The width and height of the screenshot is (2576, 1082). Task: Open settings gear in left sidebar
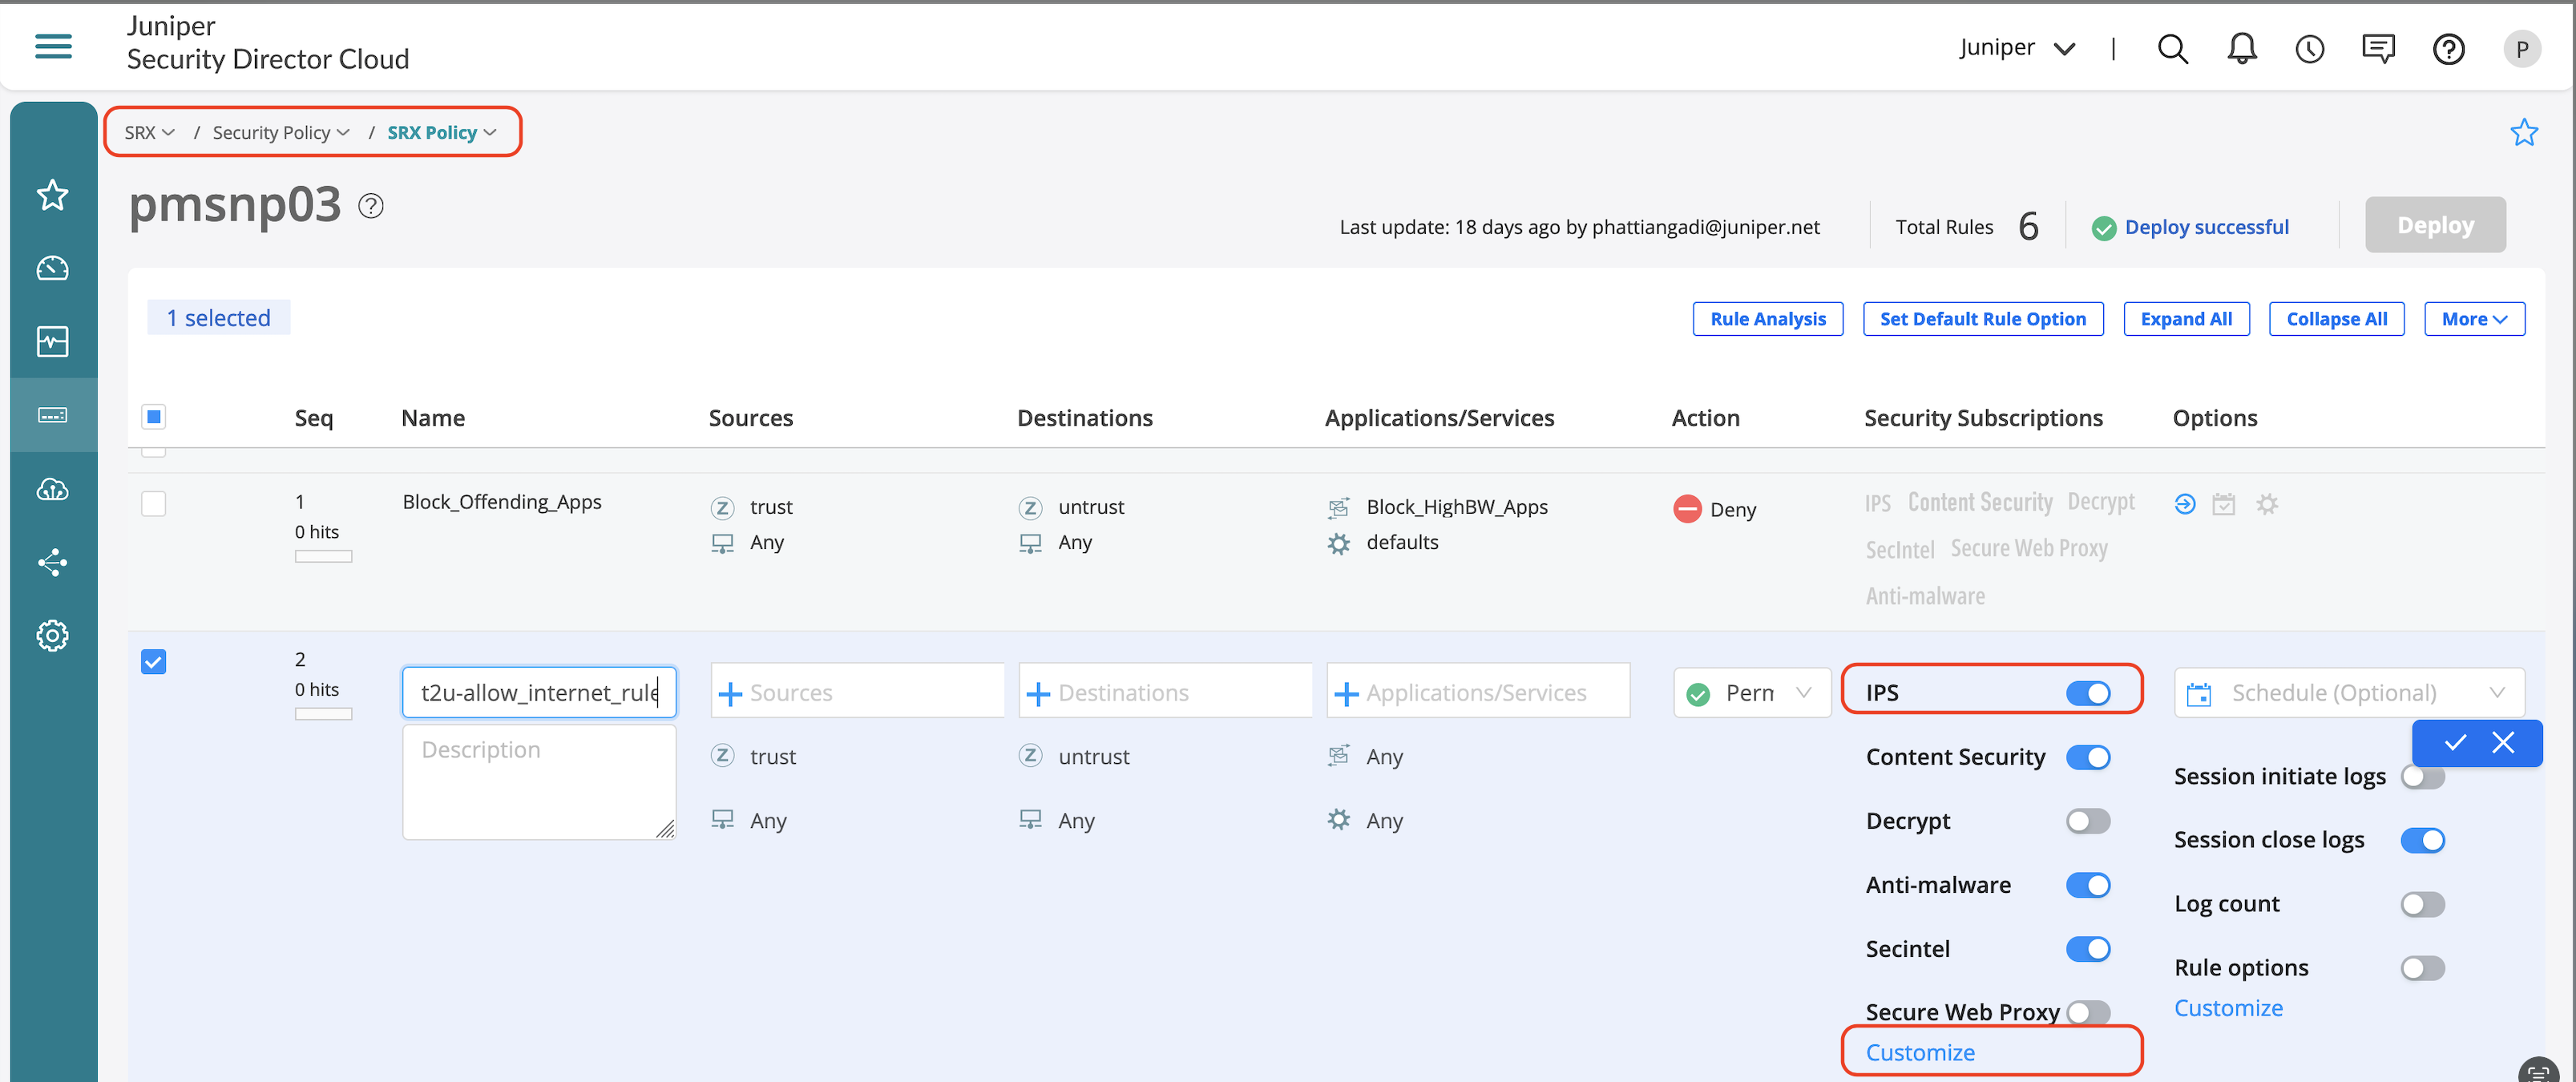(x=53, y=636)
